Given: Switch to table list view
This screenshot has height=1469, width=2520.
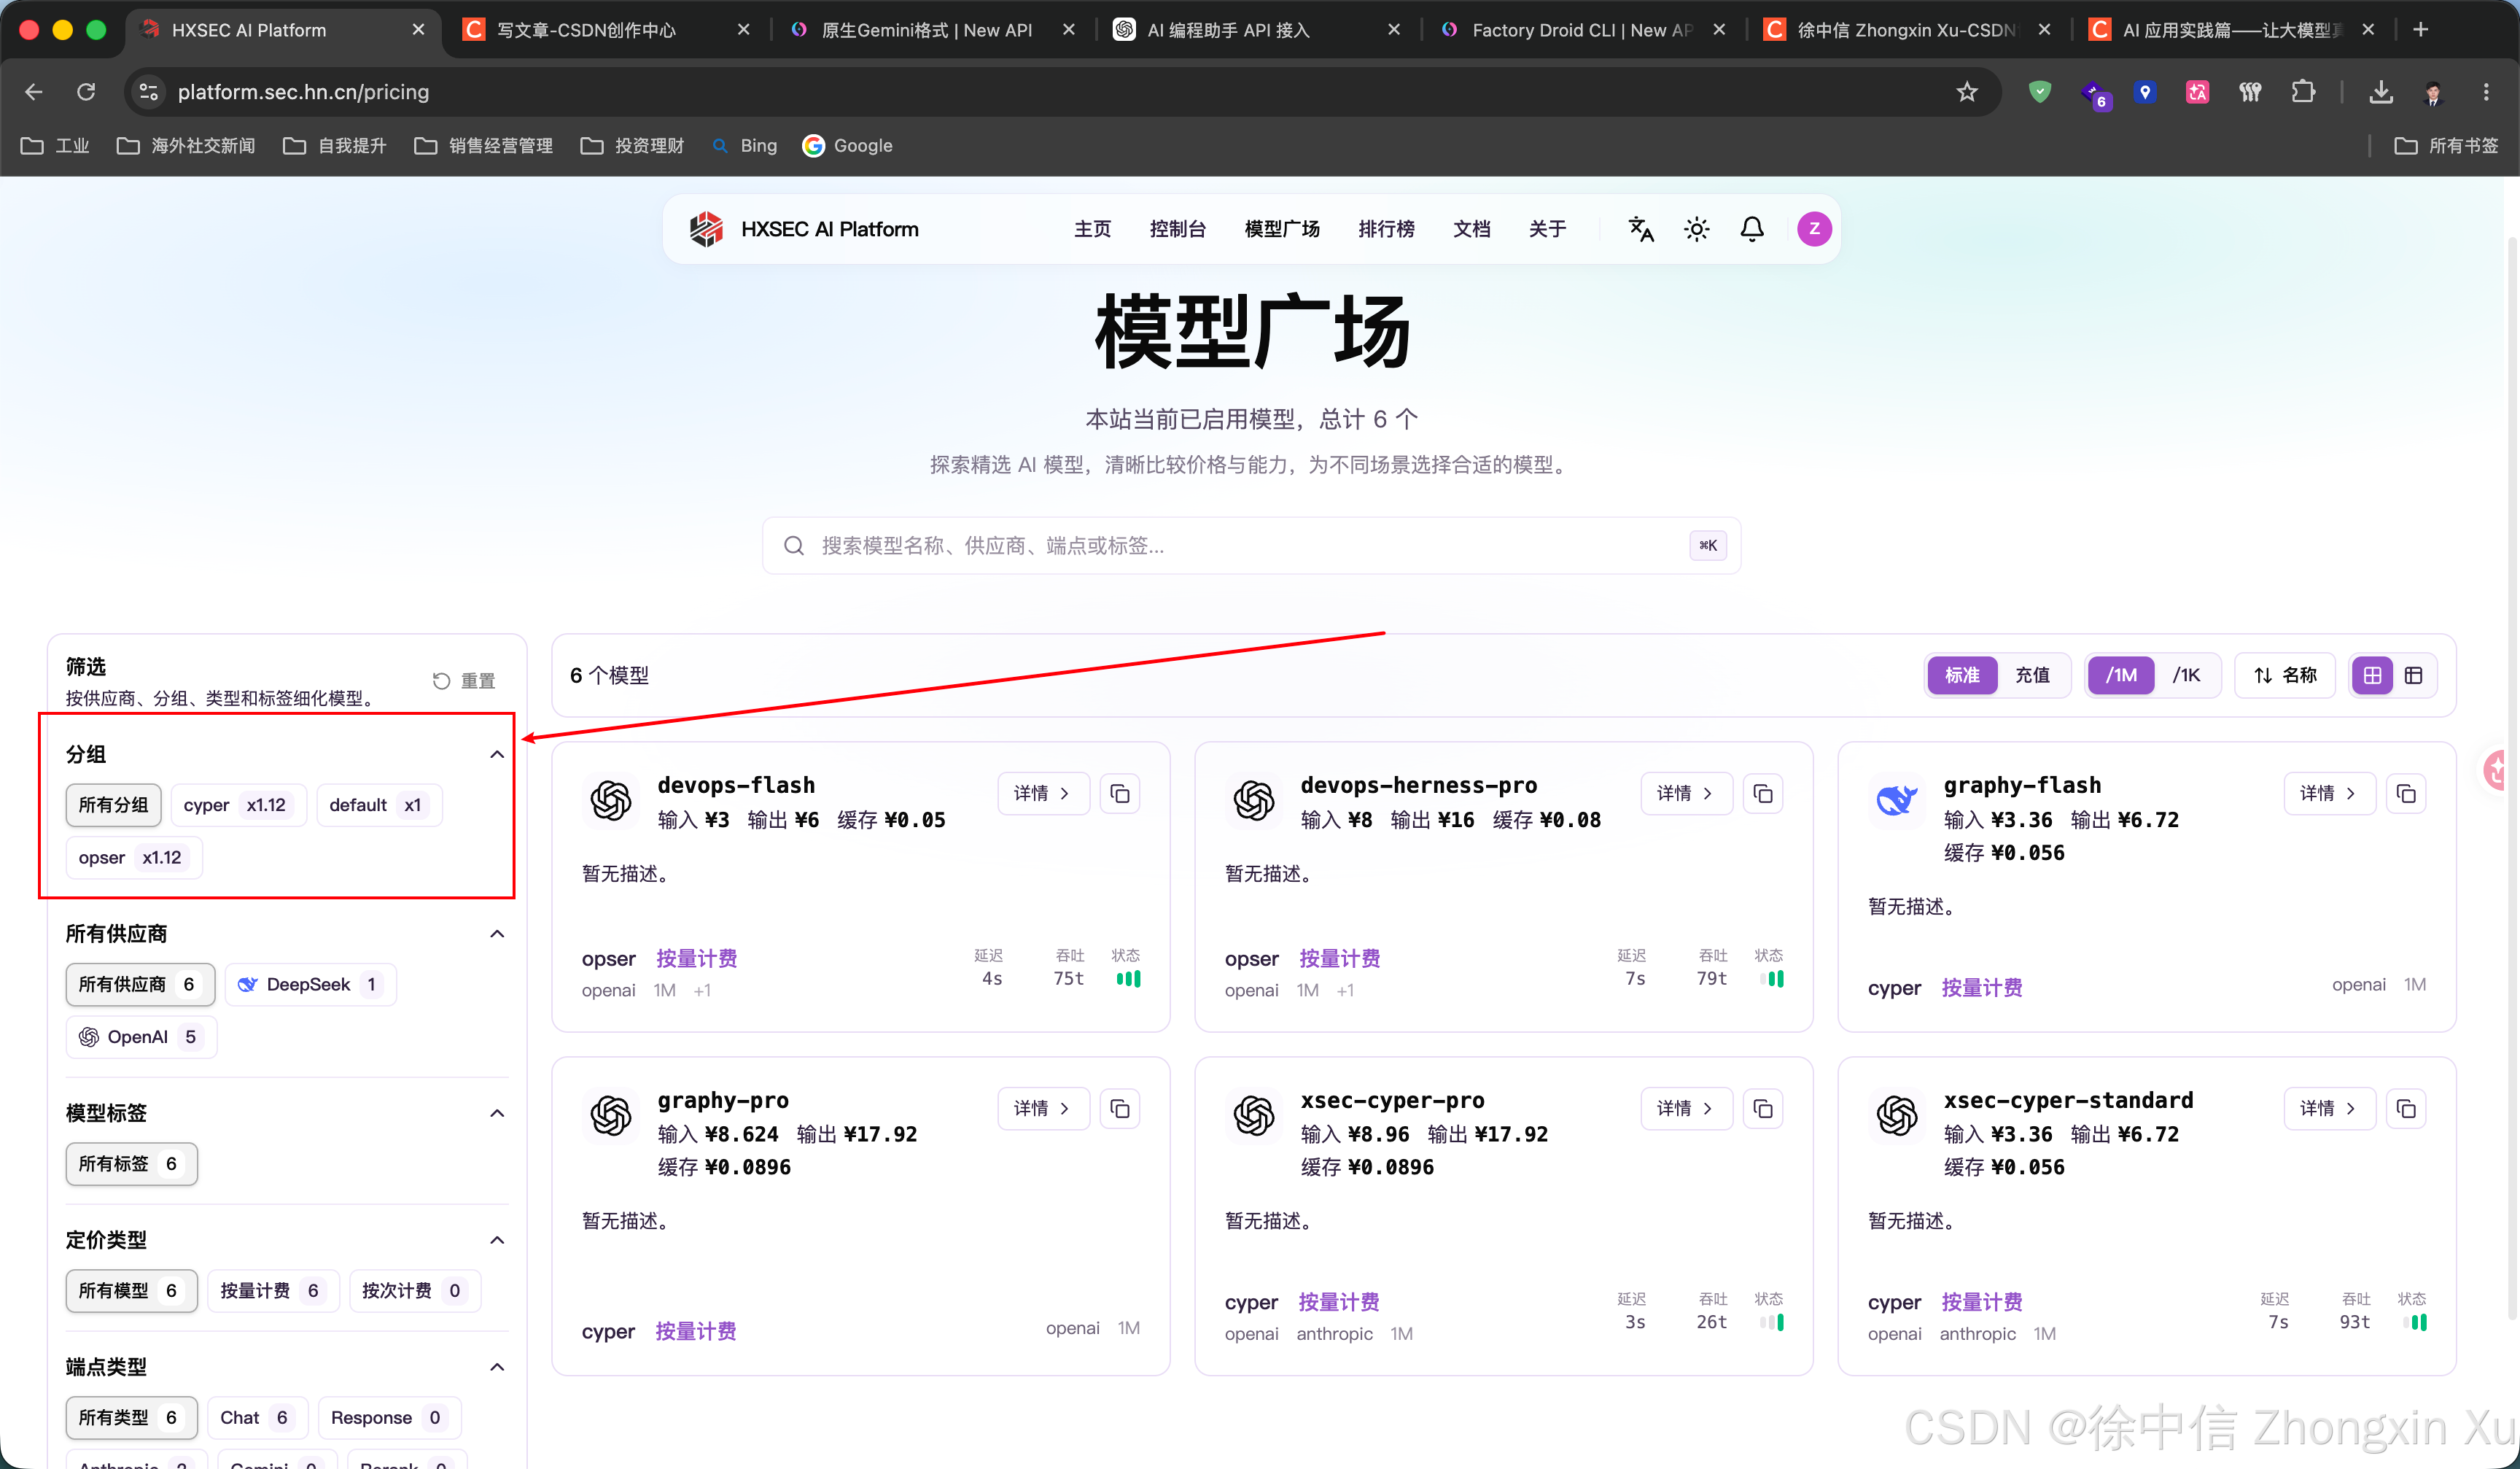Looking at the screenshot, I should [2414, 676].
